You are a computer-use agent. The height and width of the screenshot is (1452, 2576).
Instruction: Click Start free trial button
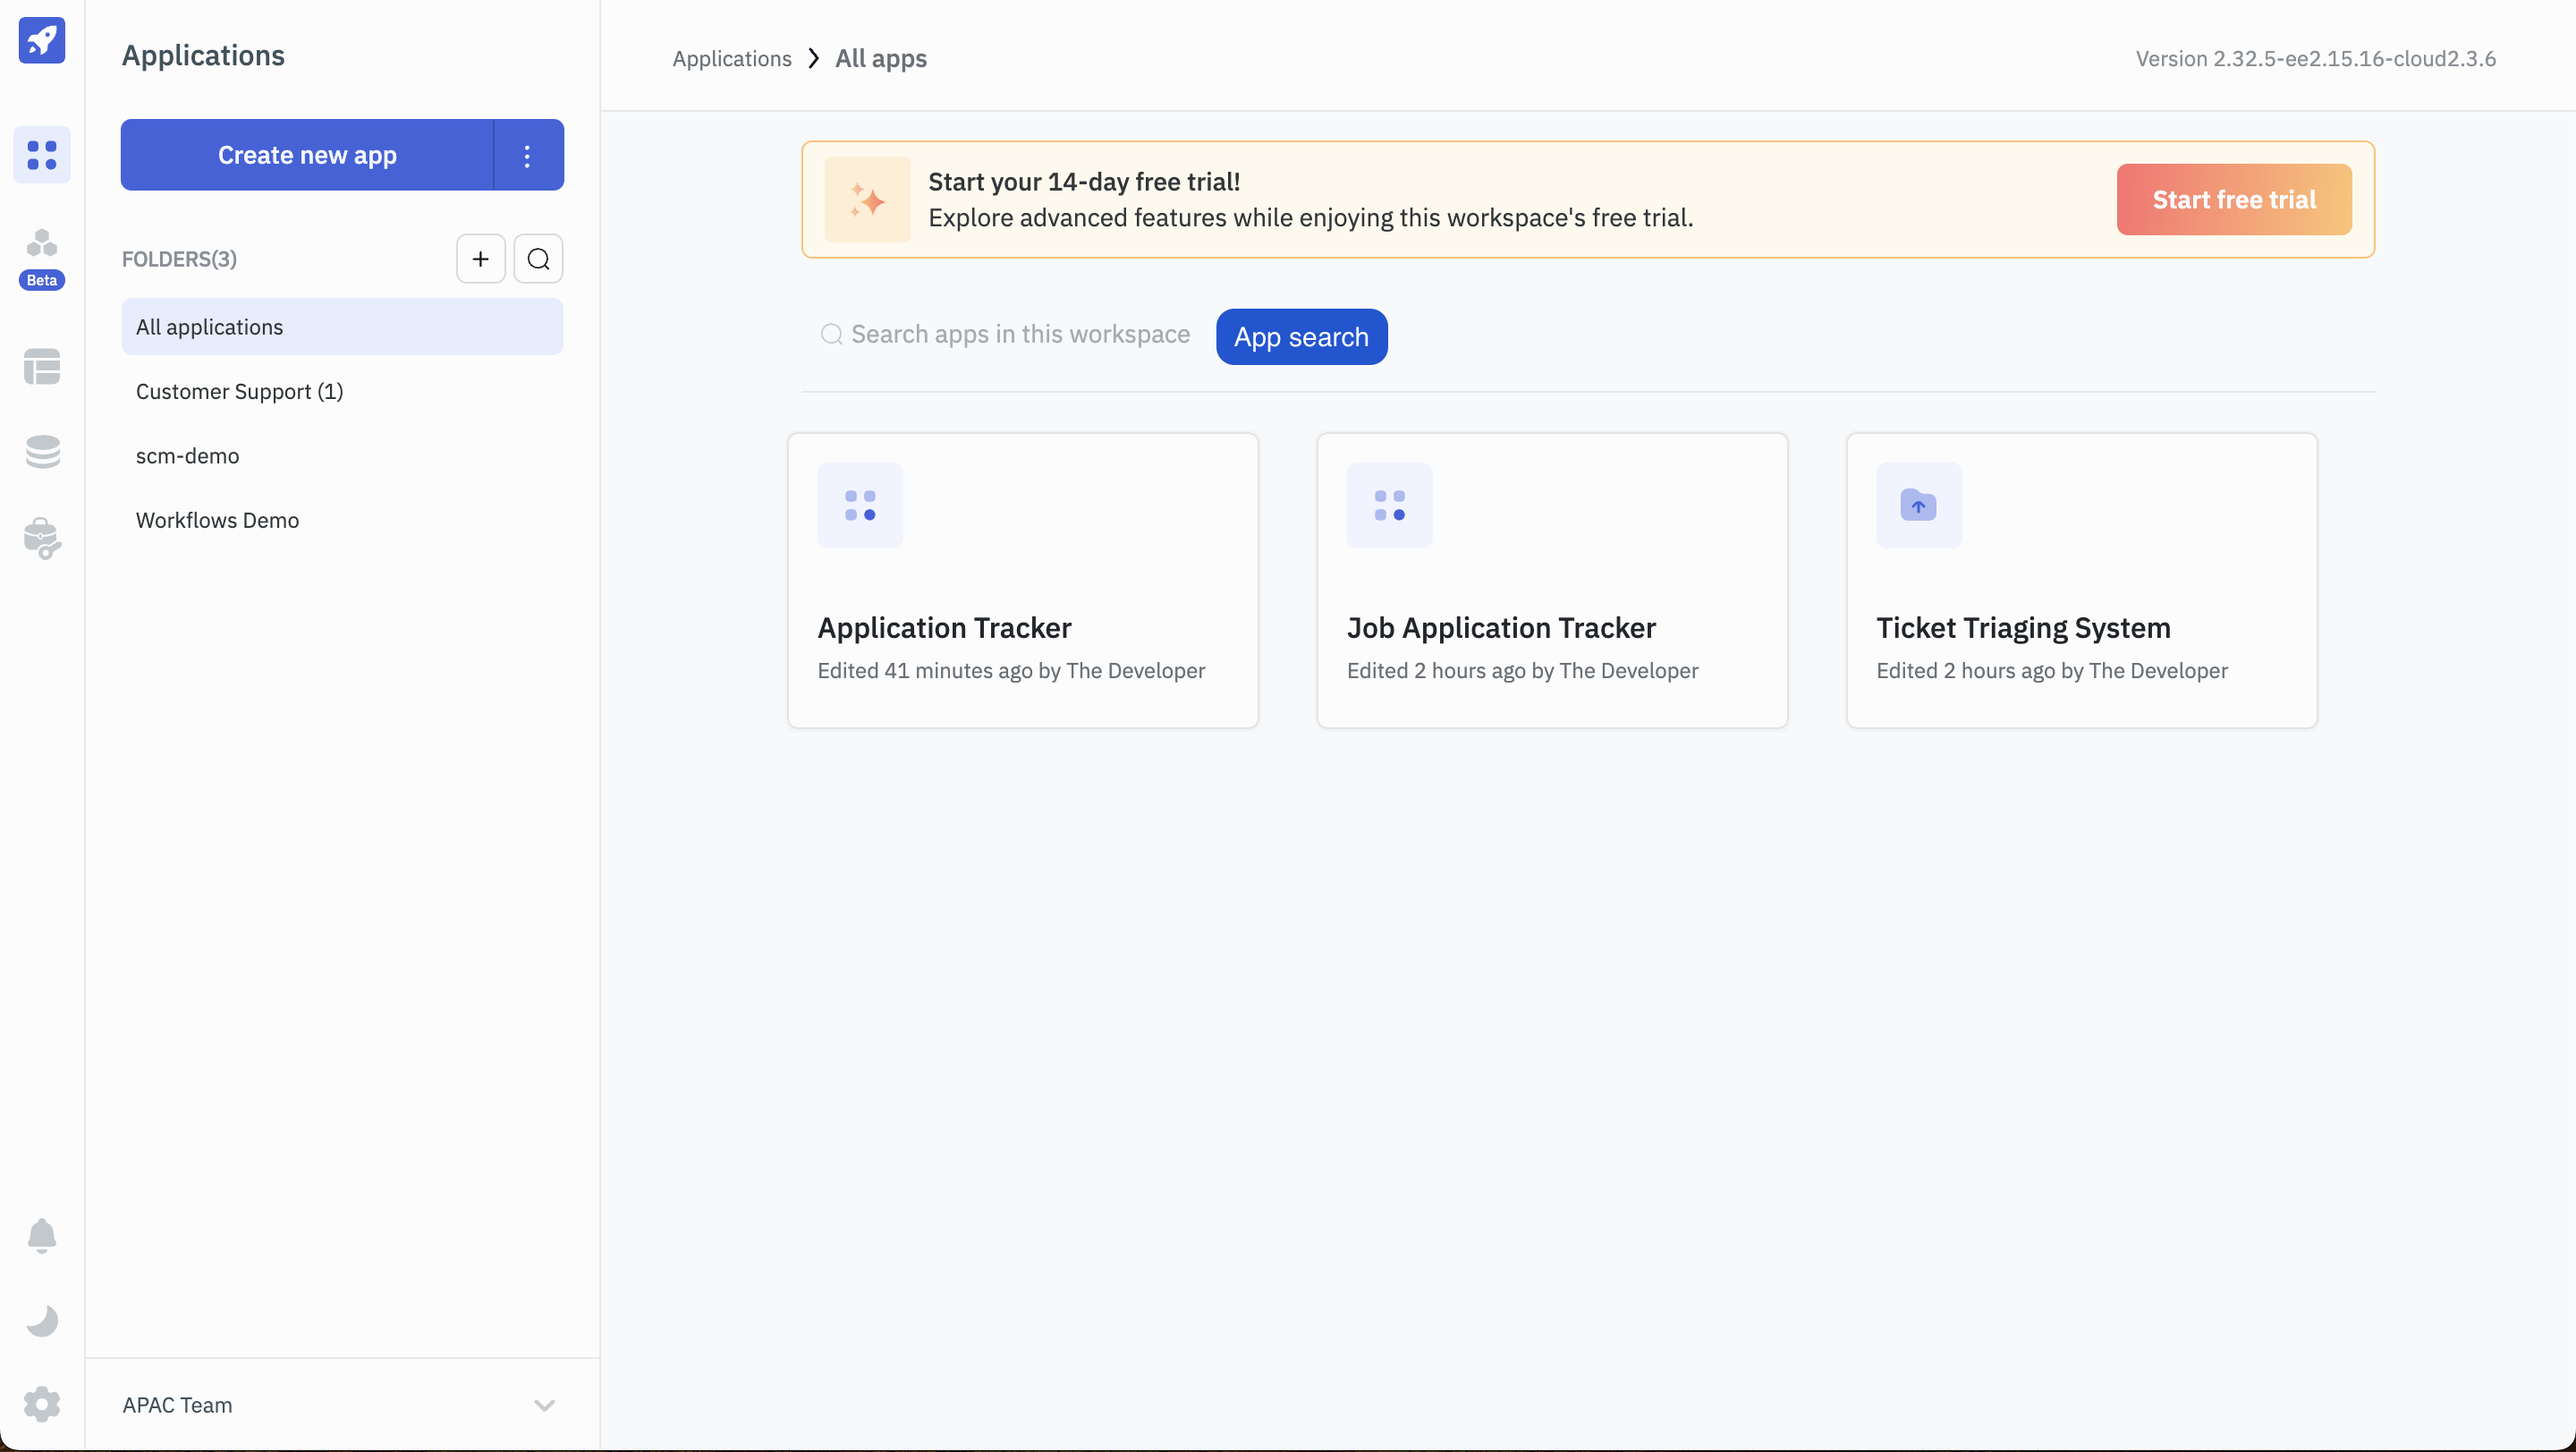pyautogui.click(x=2234, y=198)
